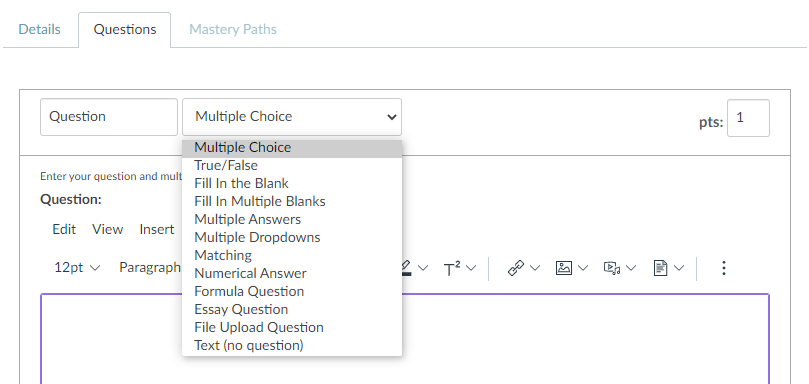Click the superscript T² icon
Viewport: 809px width, 384px height.
(452, 268)
